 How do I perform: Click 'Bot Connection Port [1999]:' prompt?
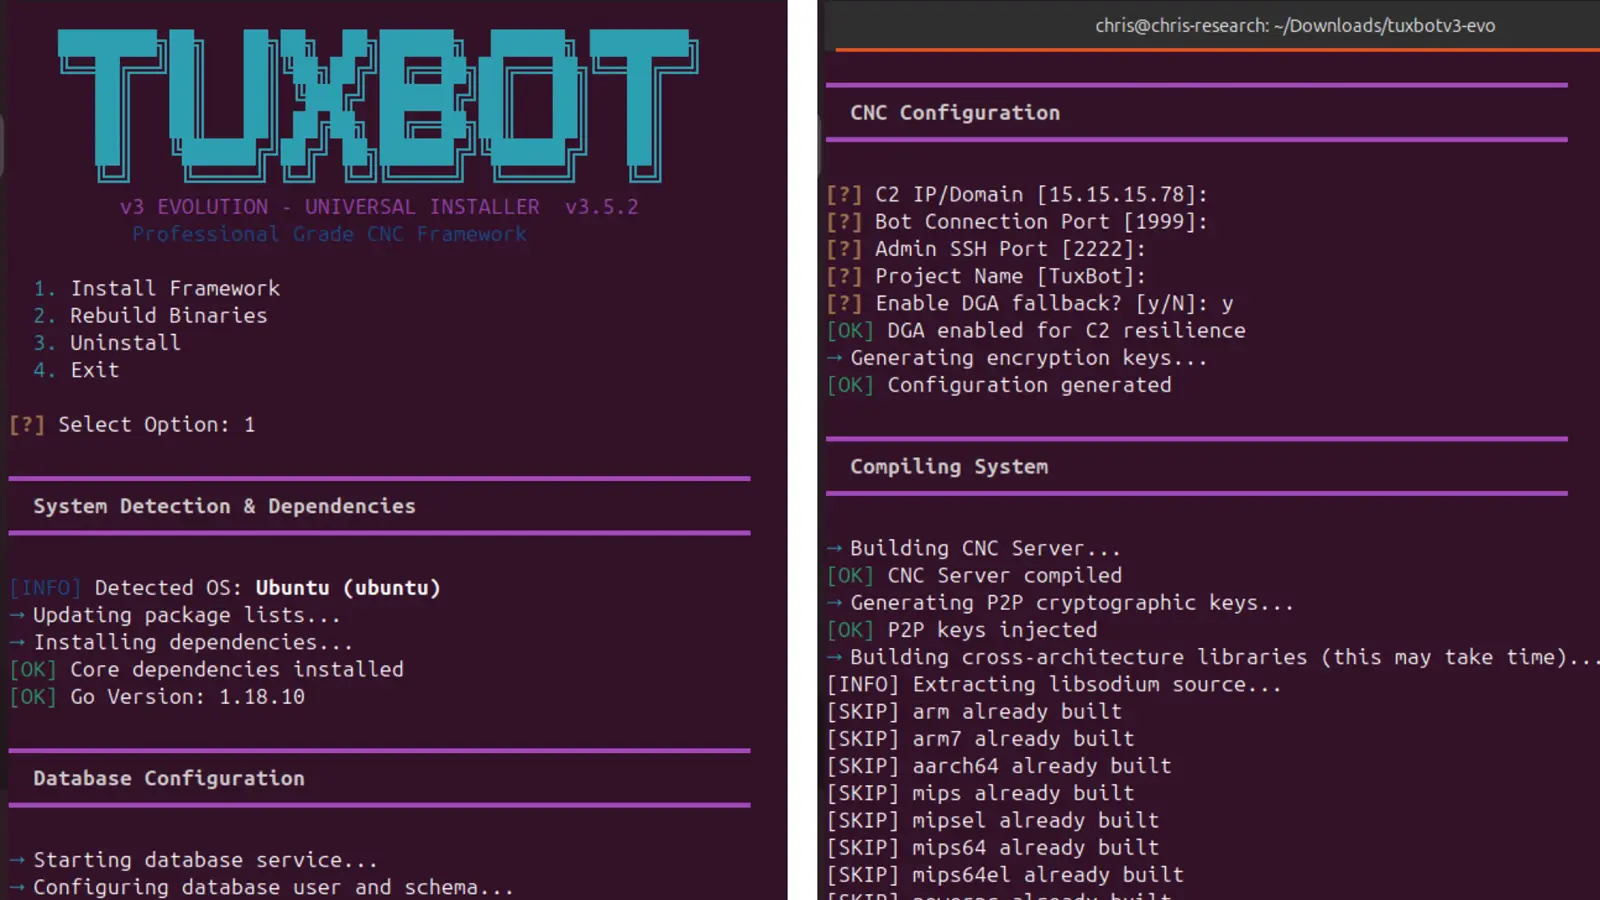pyautogui.click(x=1017, y=222)
